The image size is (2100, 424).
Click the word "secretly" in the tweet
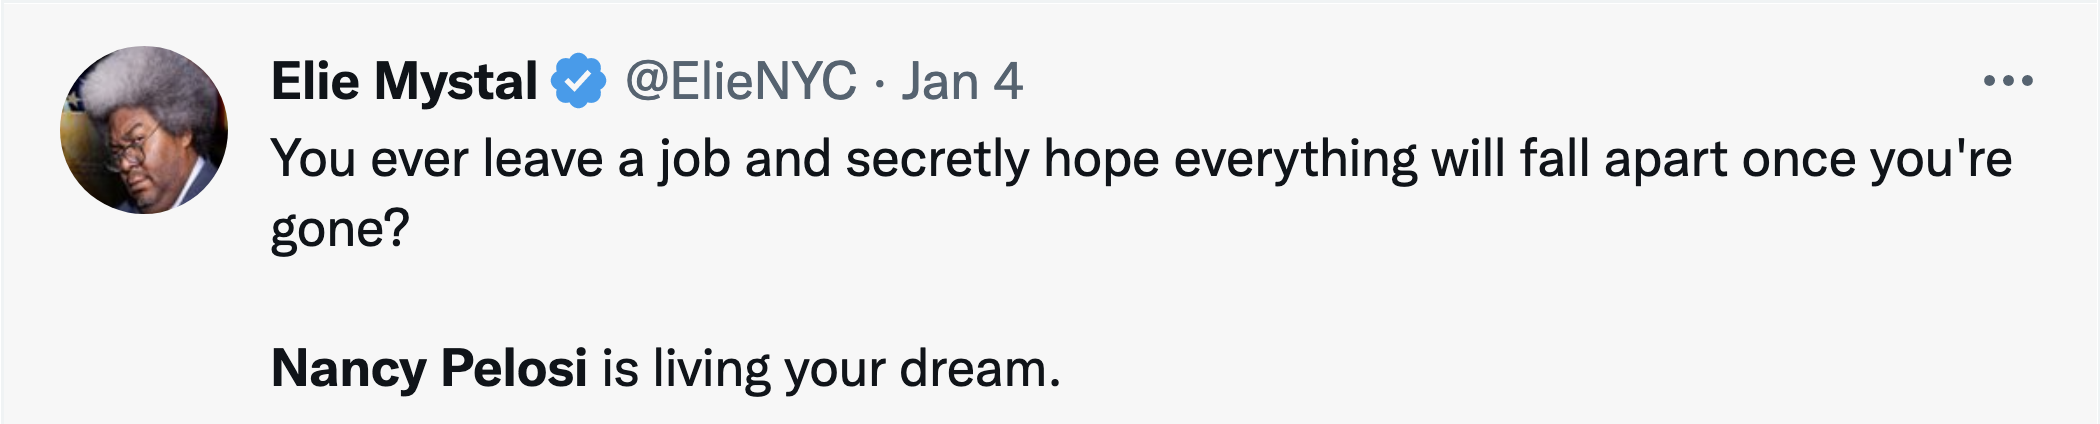click(x=937, y=159)
